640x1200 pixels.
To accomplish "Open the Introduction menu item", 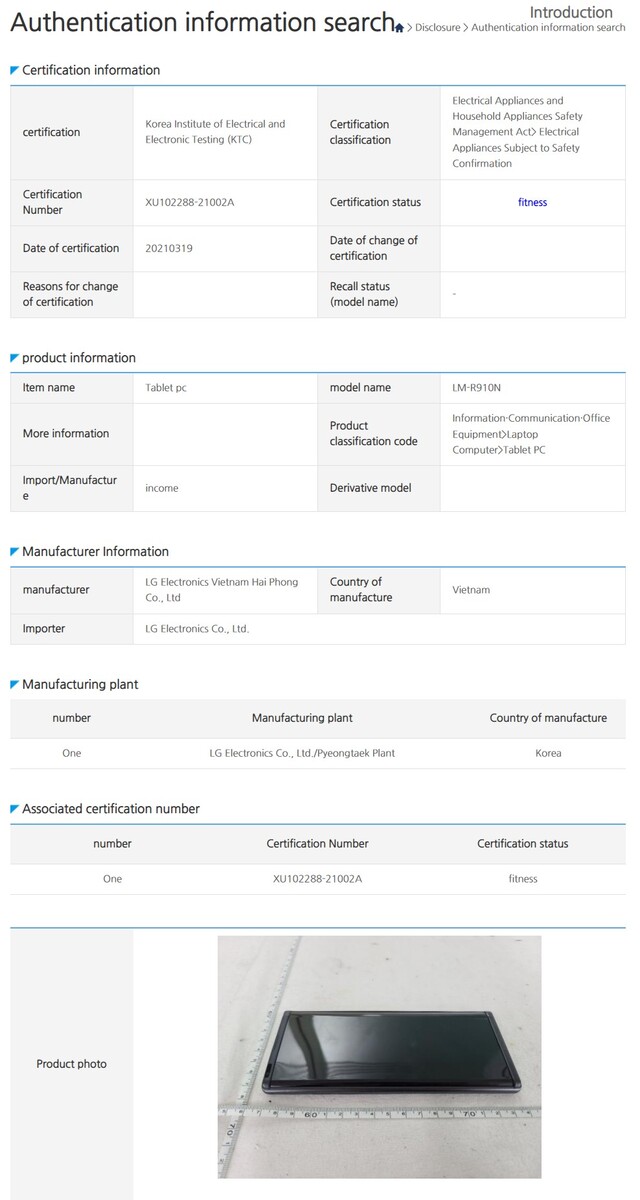I will click(571, 12).
